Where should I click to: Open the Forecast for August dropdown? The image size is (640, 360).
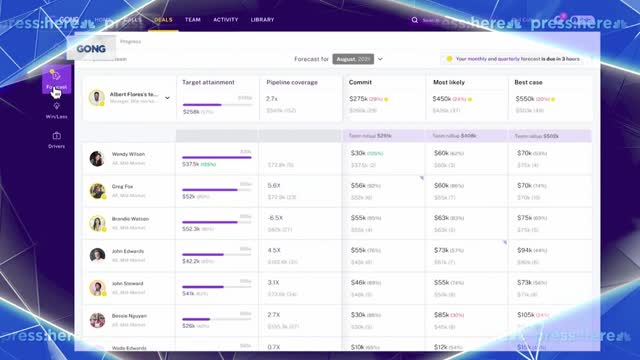(353, 59)
